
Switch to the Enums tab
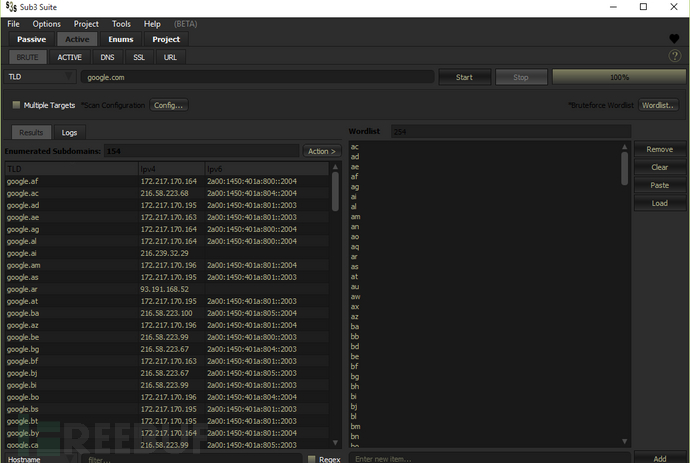tap(121, 39)
